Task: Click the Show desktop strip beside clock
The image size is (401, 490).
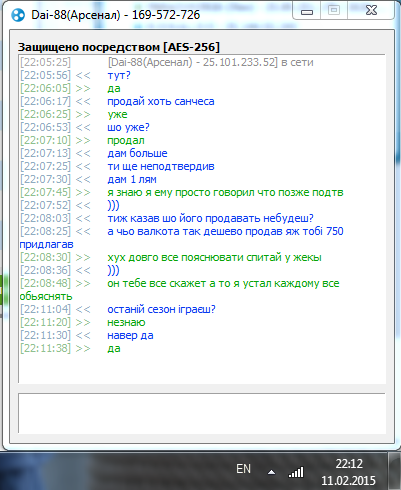Action: point(395,471)
